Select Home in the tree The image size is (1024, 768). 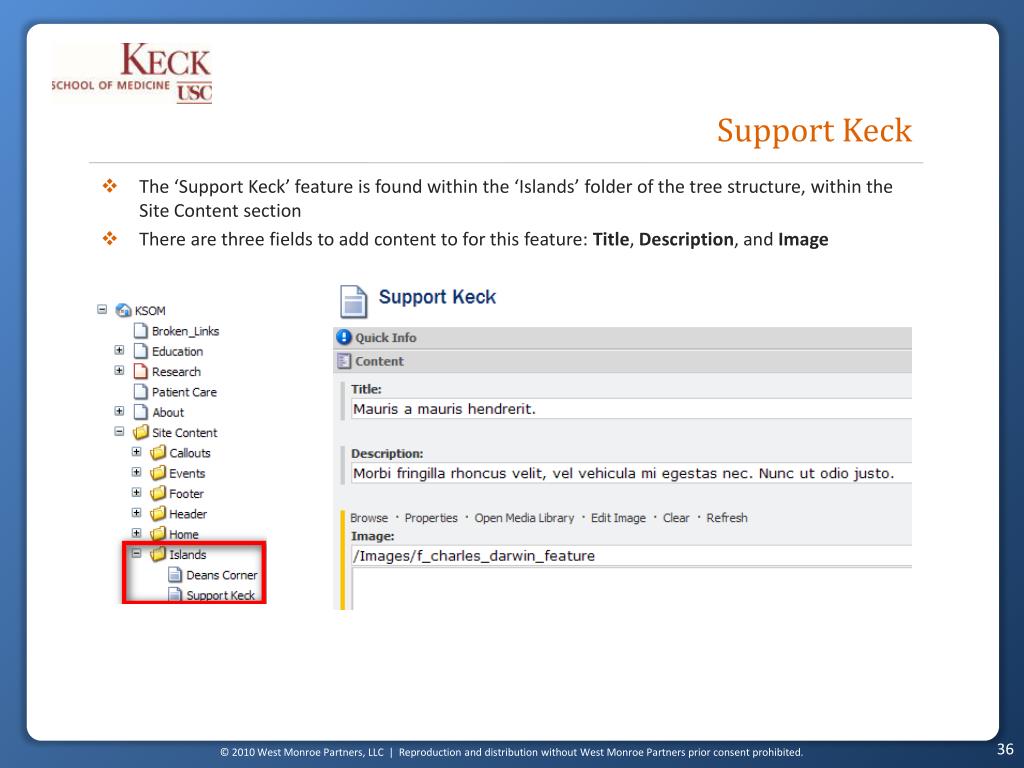click(184, 534)
